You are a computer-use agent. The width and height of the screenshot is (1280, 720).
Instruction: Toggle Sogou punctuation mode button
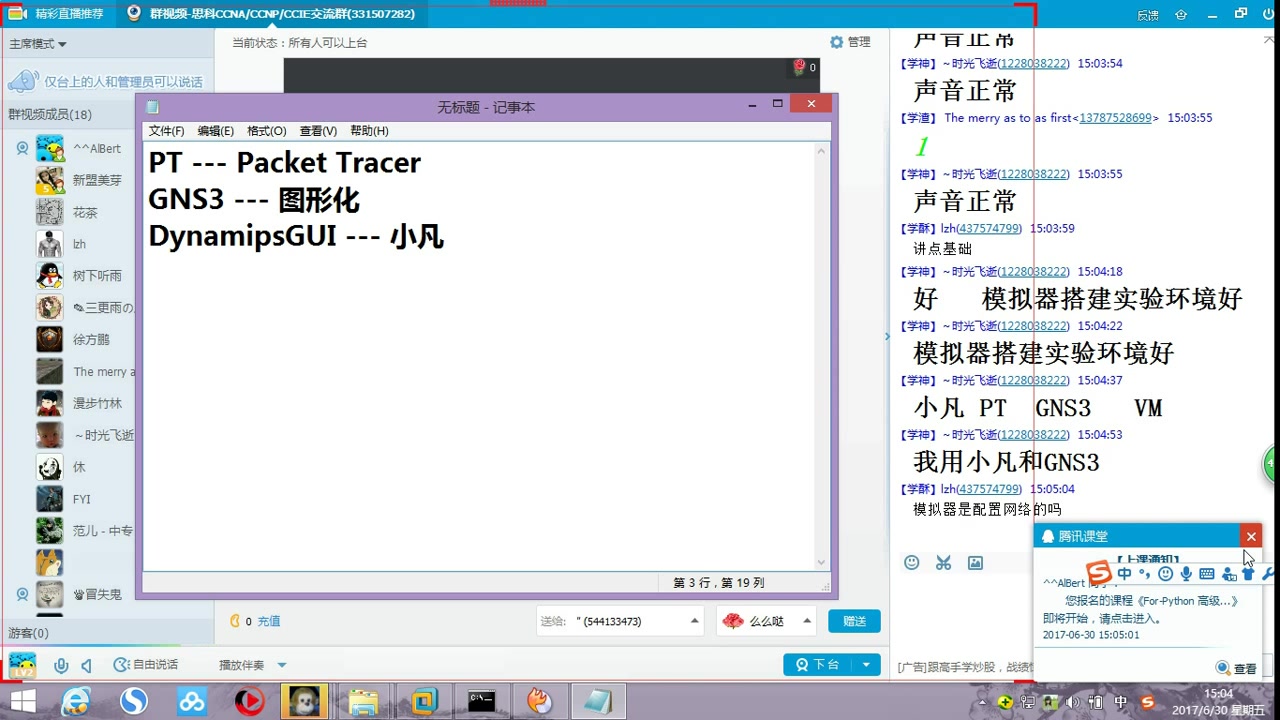pyautogui.click(x=1145, y=573)
